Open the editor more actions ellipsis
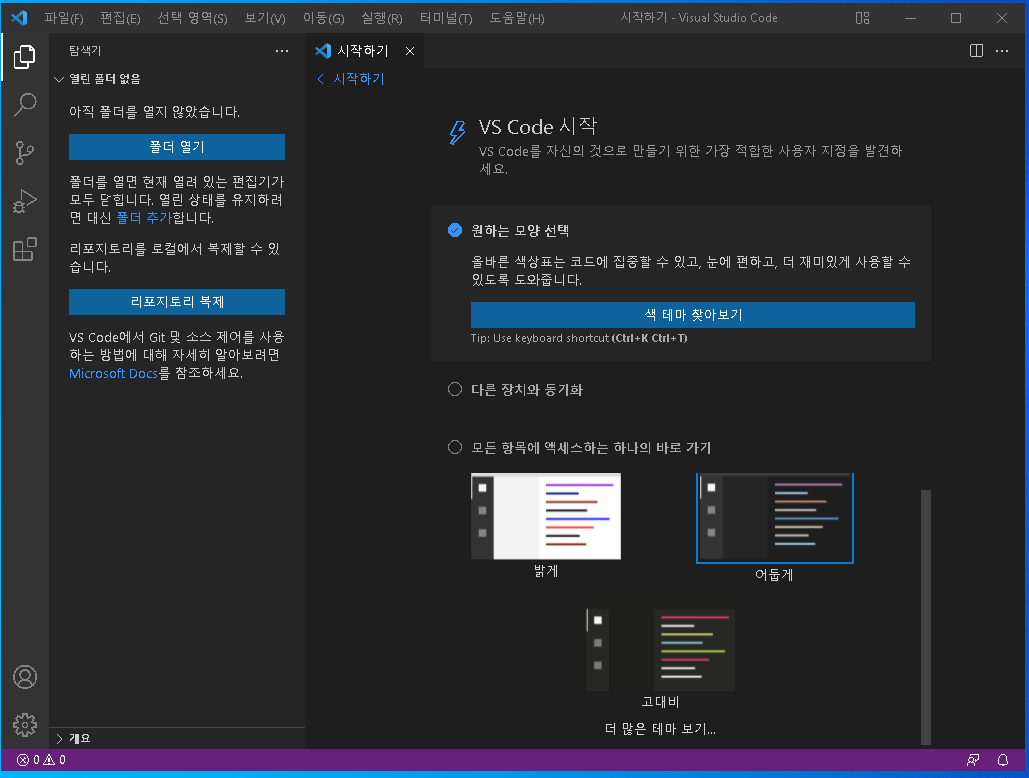 pyautogui.click(x=1002, y=51)
